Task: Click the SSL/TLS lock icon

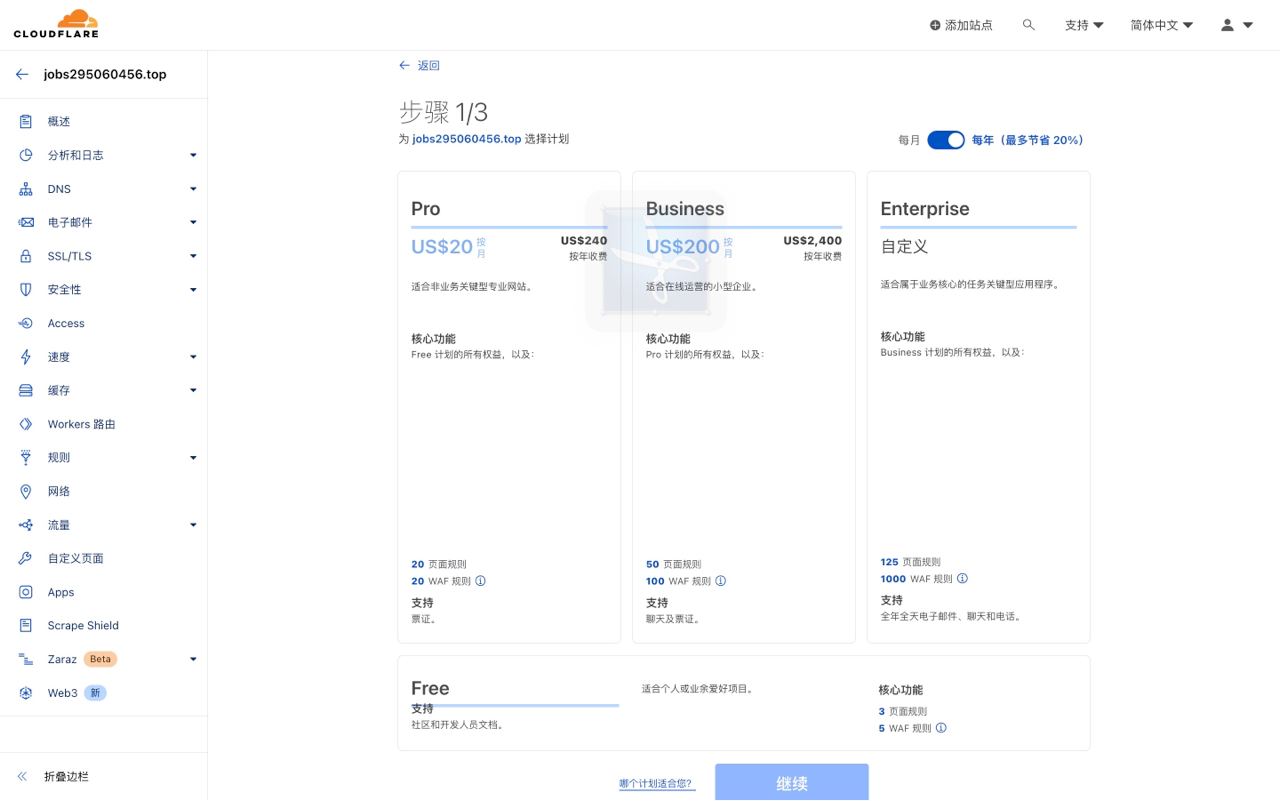Action: (x=26, y=256)
